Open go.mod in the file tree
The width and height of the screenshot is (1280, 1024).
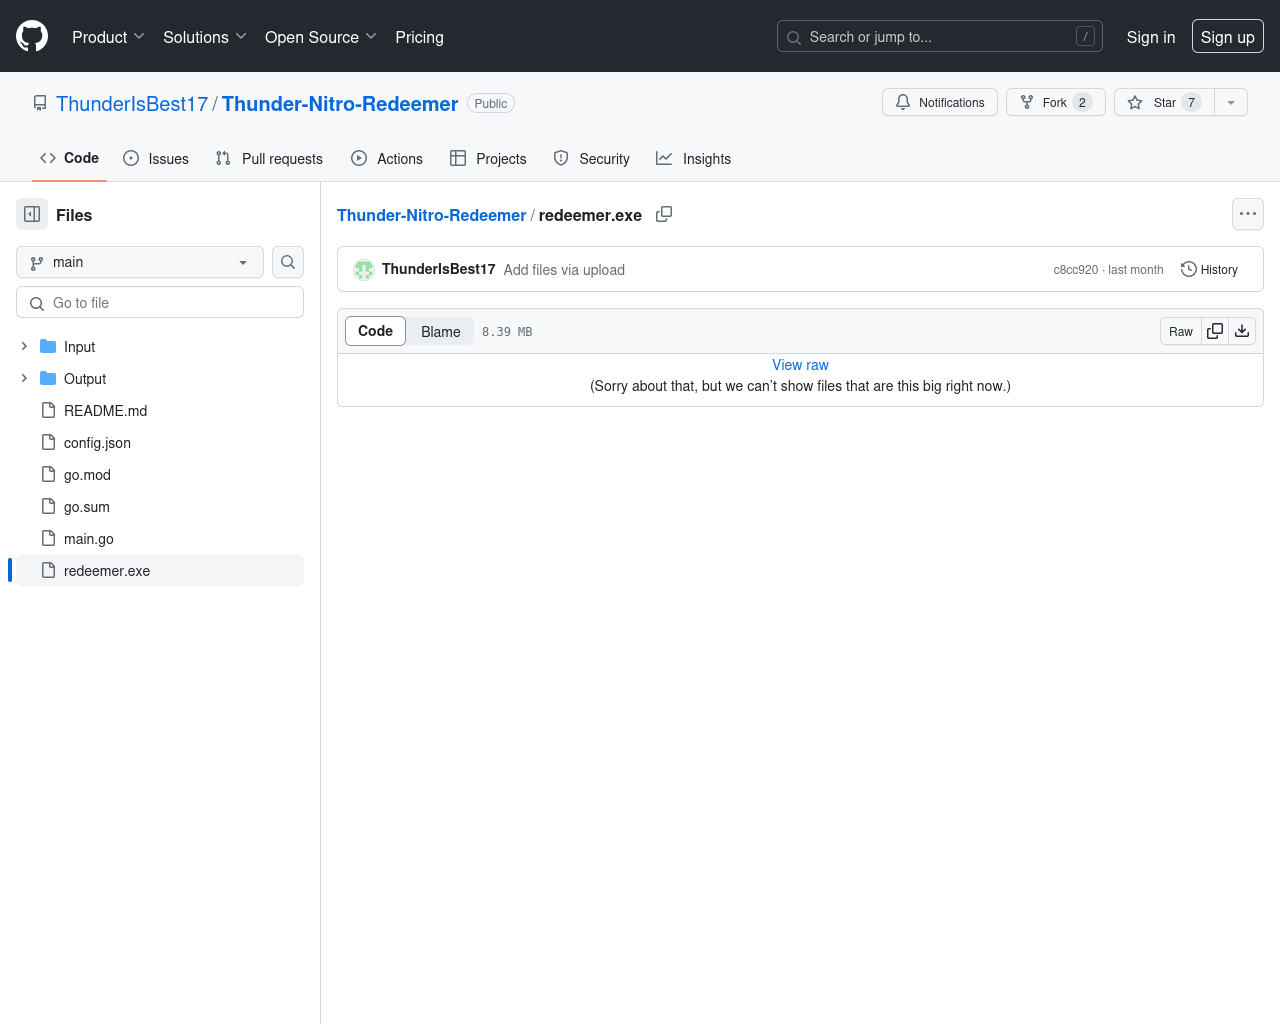(x=87, y=475)
